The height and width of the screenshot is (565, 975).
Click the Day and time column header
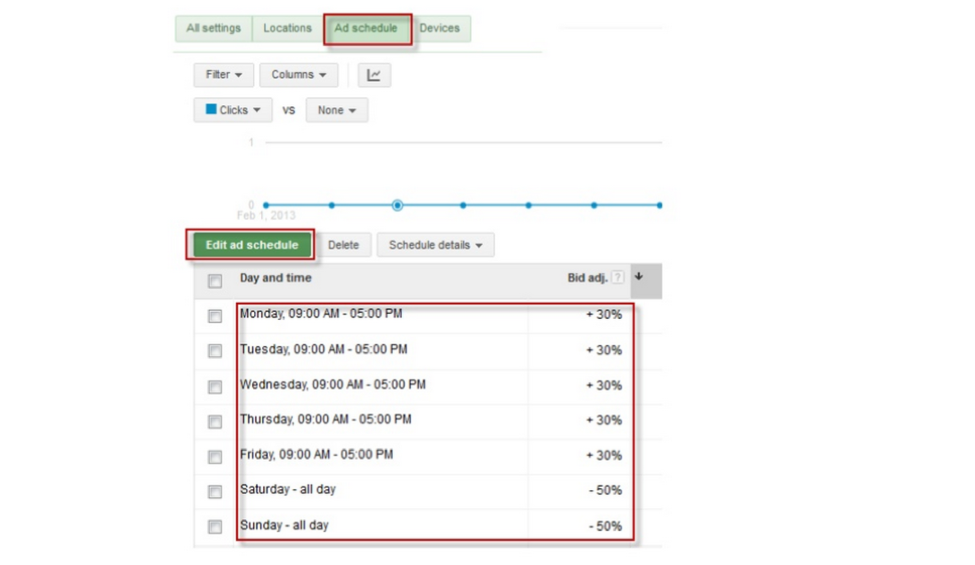tap(275, 278)
